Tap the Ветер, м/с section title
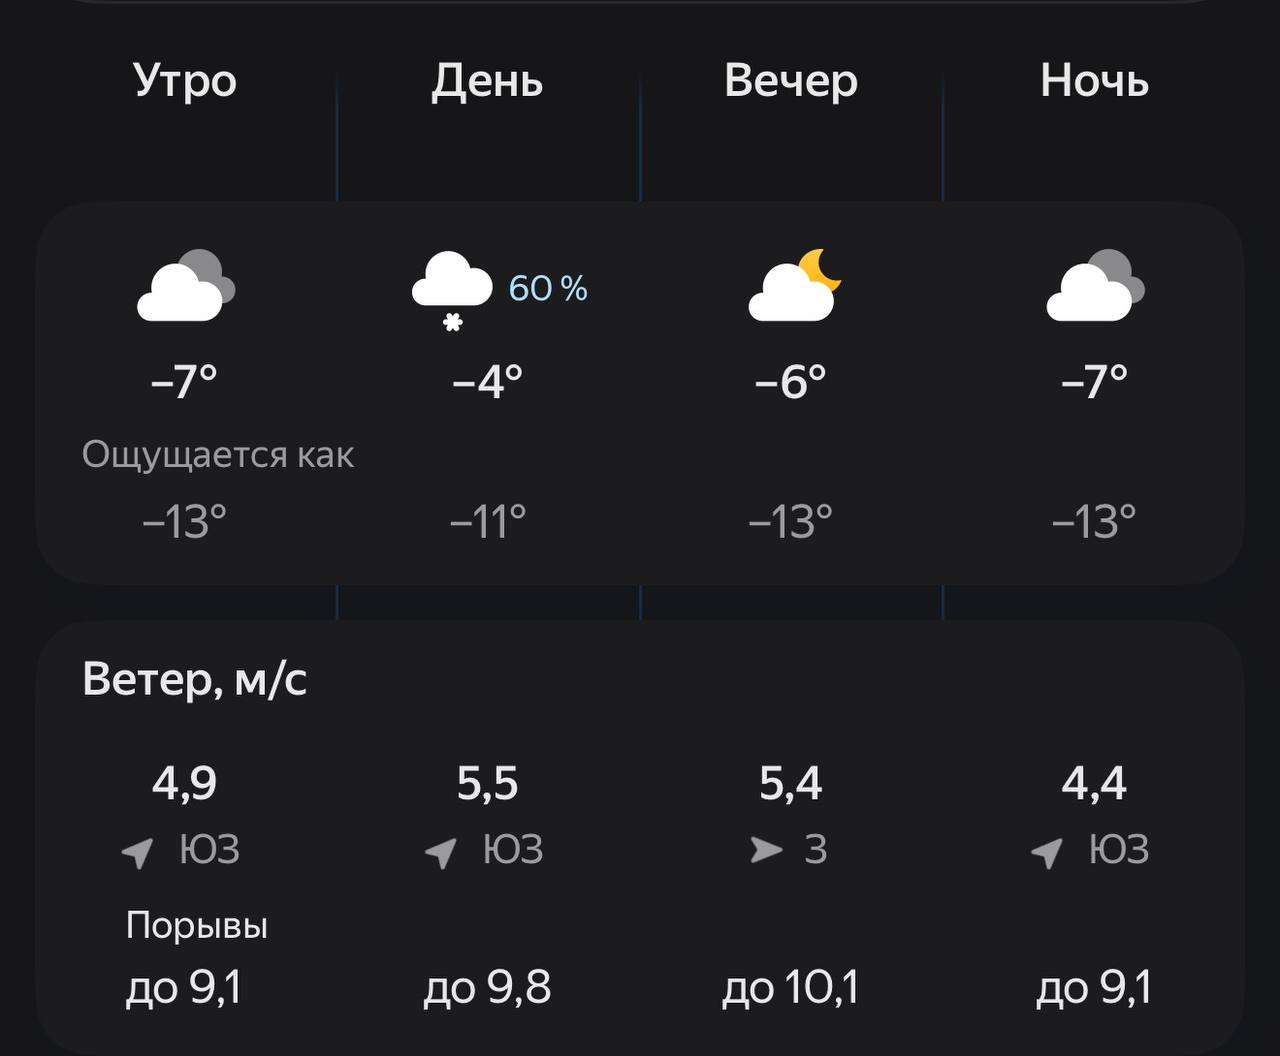The image size is (1280, 1056). 195,680
